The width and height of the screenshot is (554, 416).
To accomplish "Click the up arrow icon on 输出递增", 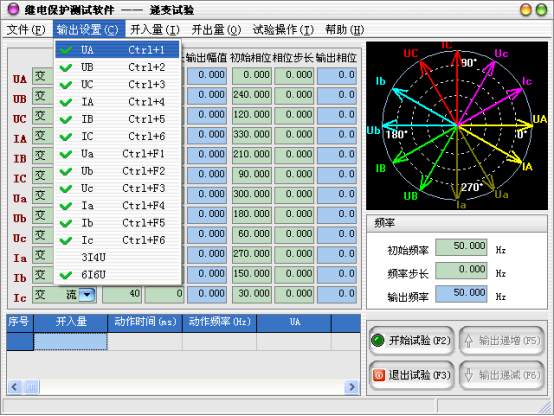I will (468, 340).
